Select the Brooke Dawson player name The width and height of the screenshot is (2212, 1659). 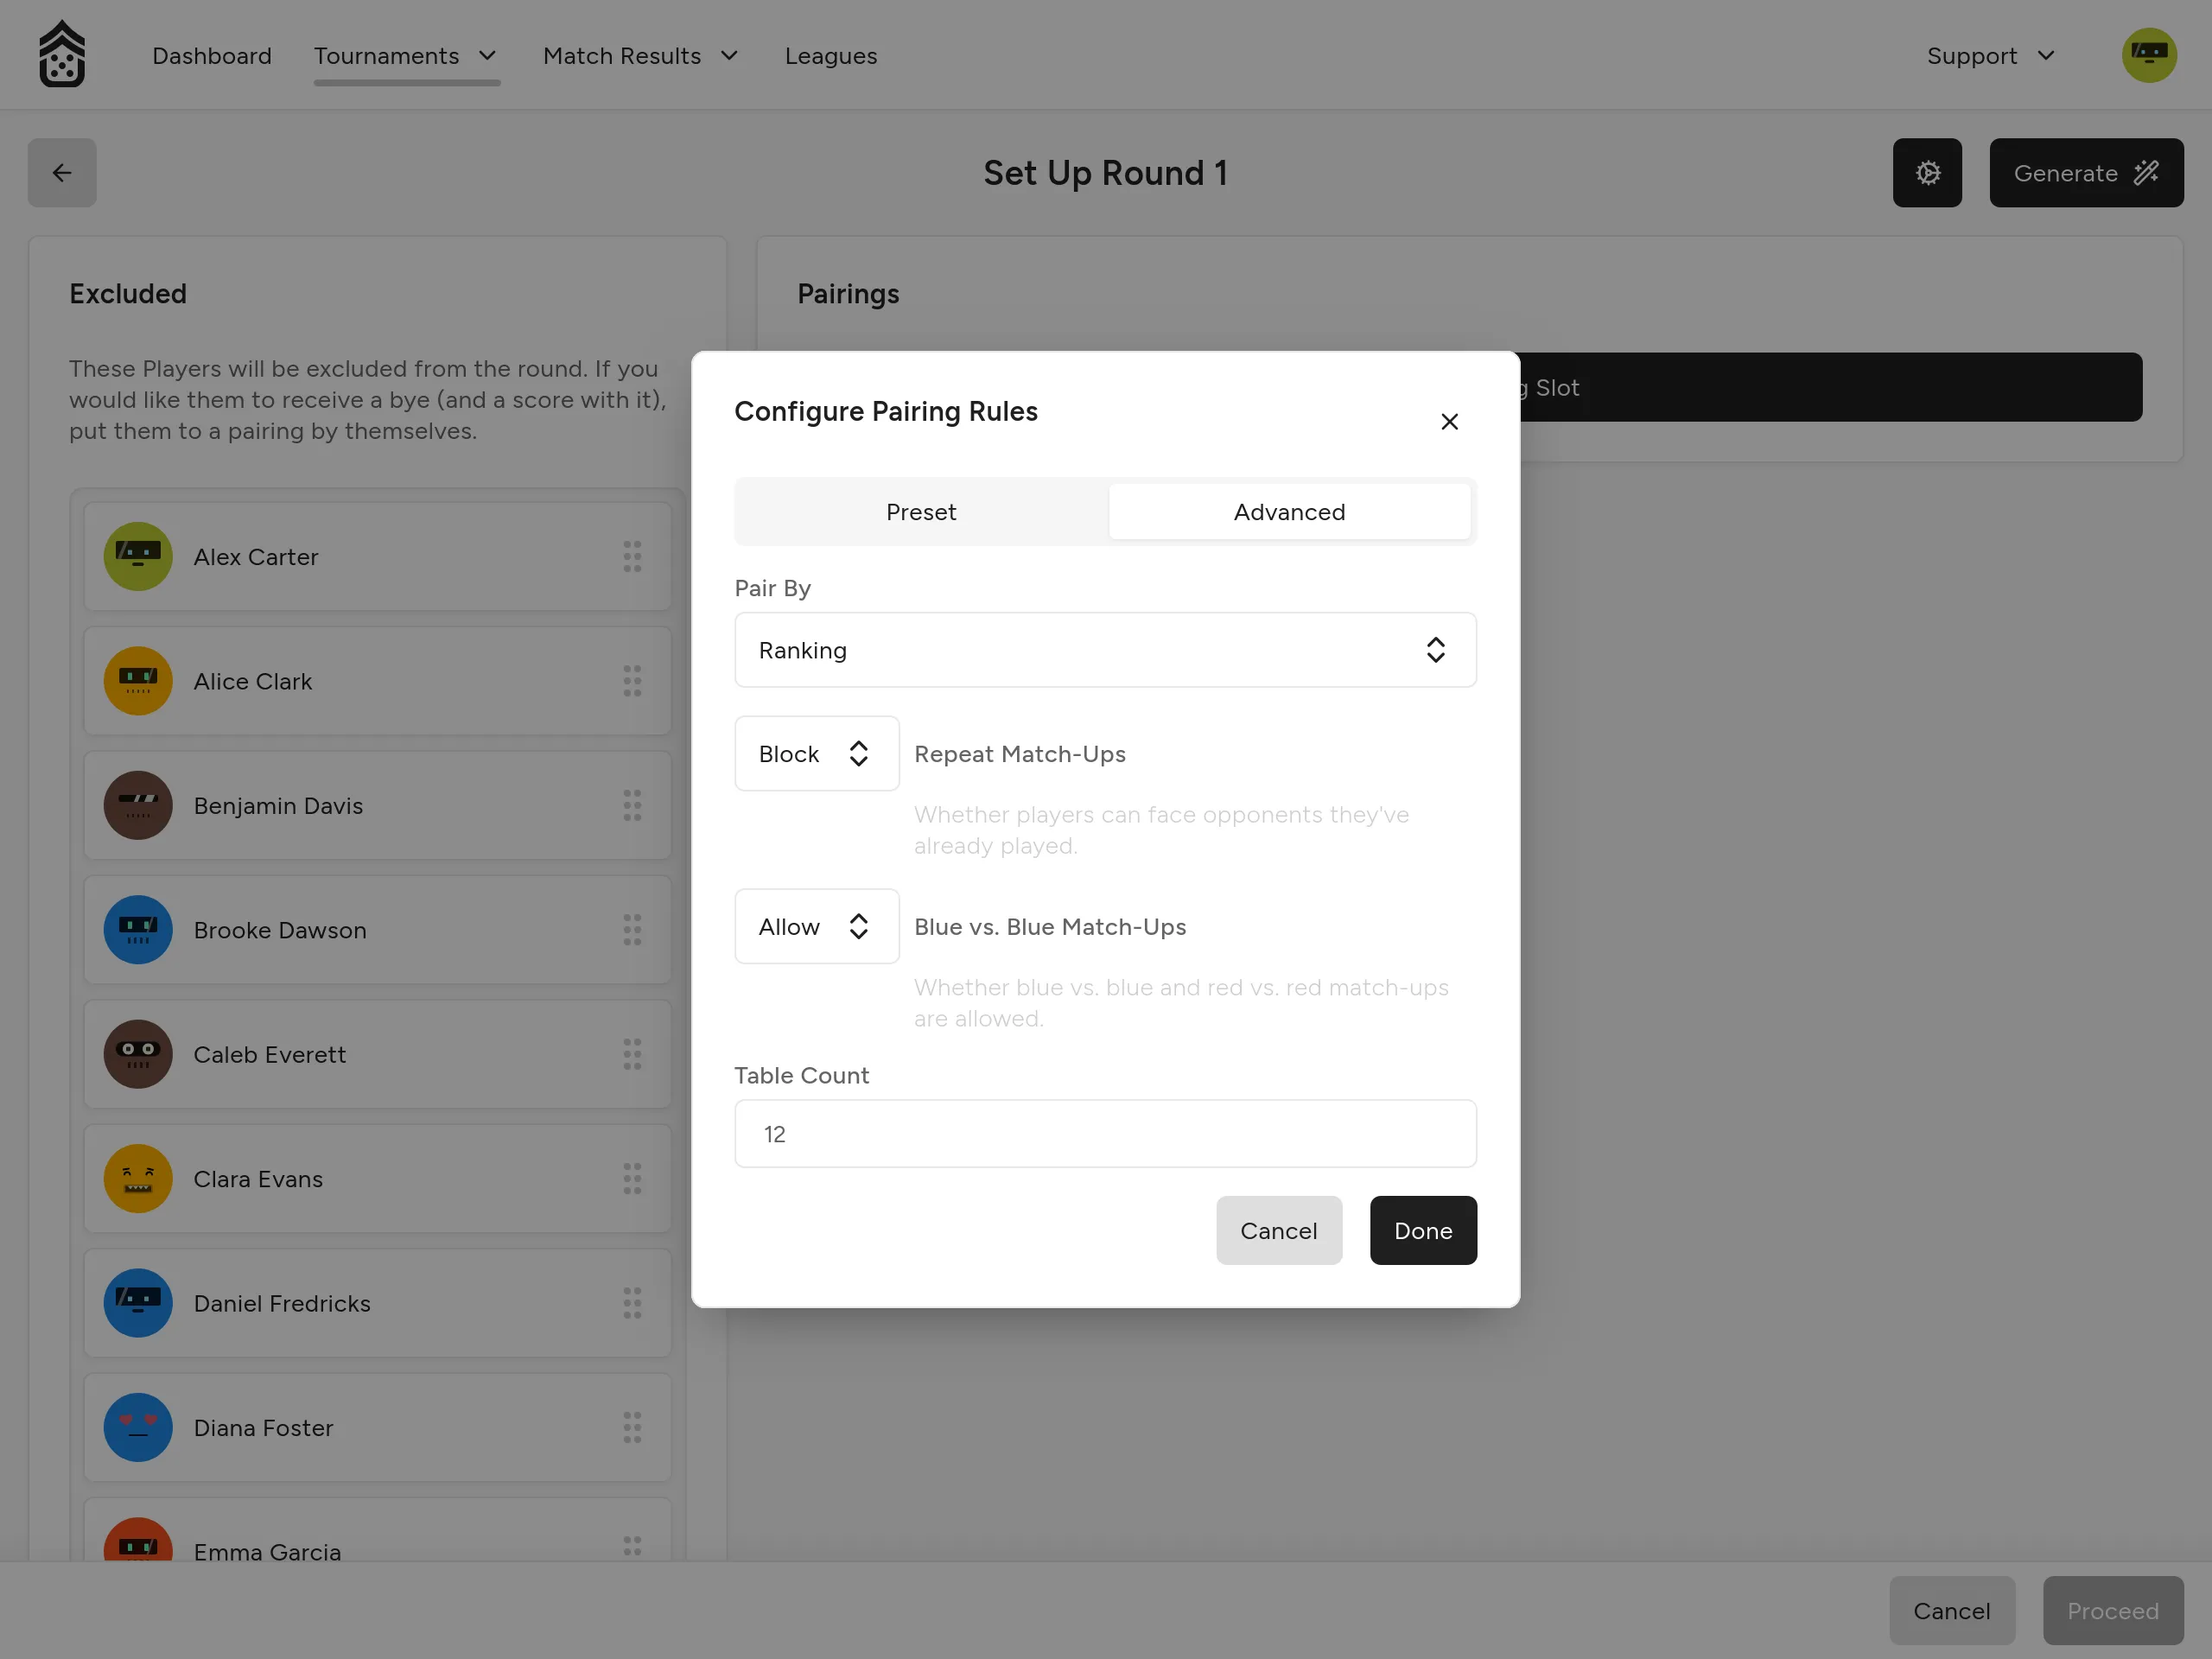(280, 930)
